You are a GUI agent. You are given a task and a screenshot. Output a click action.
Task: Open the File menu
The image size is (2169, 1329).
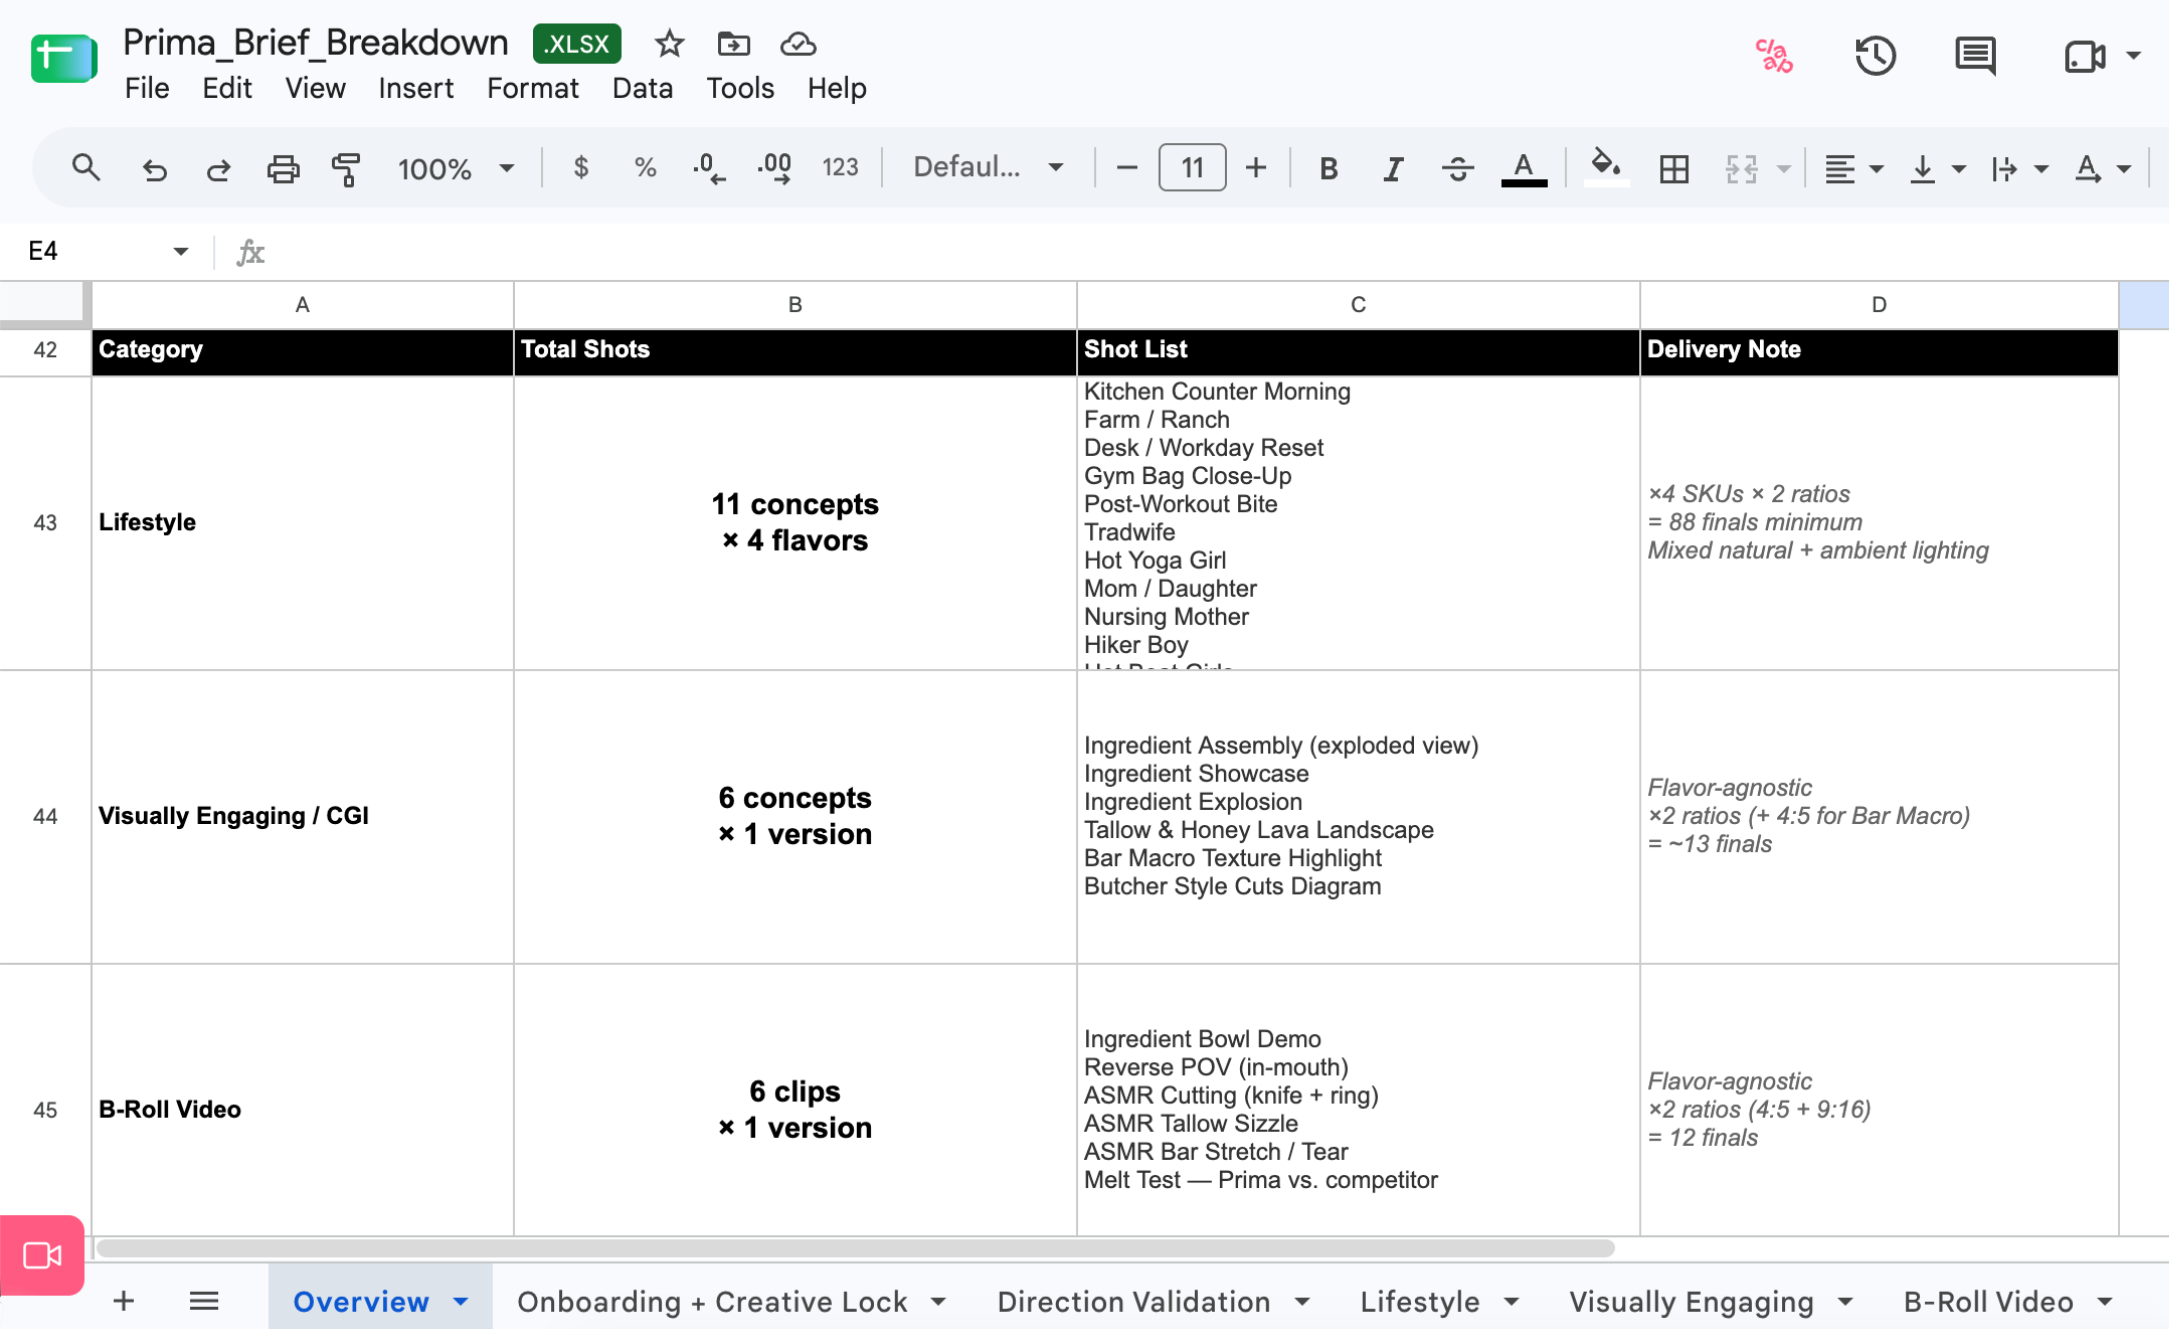point(146,88)
